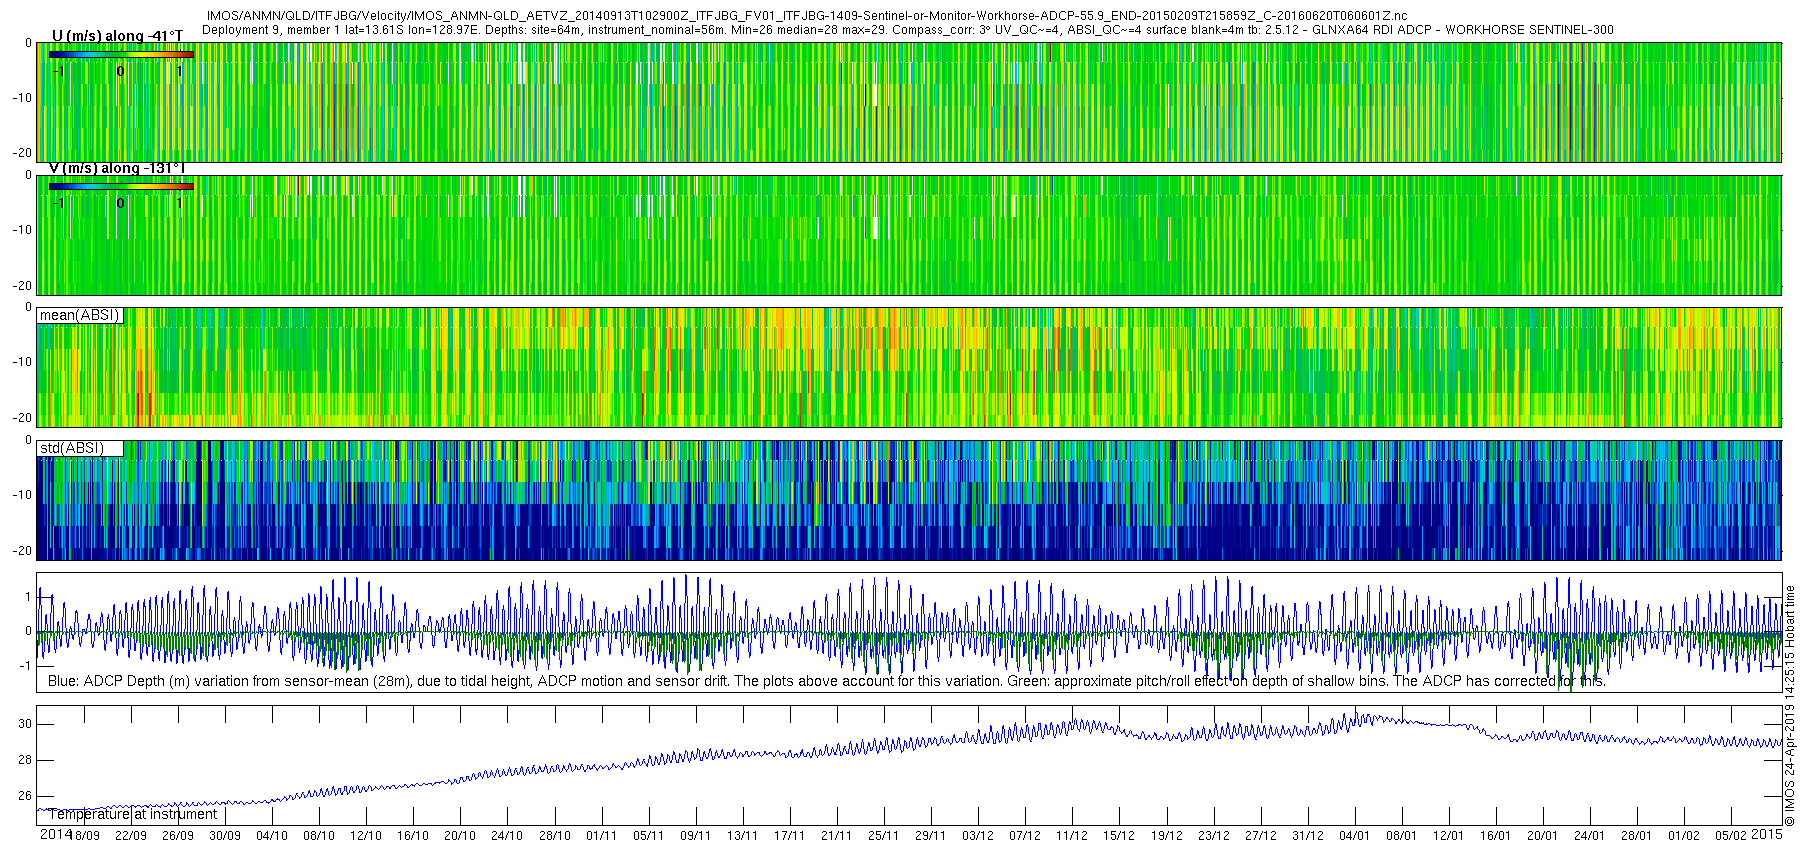Click the 12/01 date tick label
Image resolution: width=1800 pixels, height=850 pixels.
point(1448,836)
